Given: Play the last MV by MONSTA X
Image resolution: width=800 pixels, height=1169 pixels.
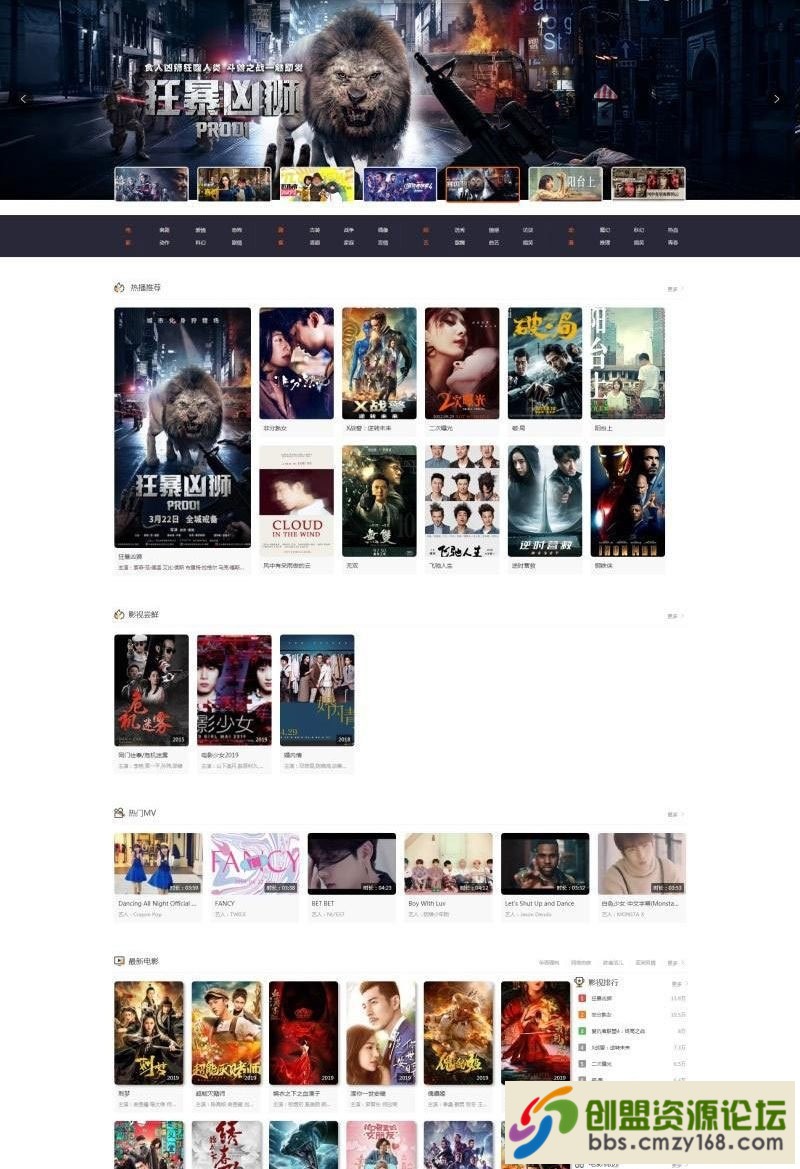Looking at the screenshot, I should 642,863.
